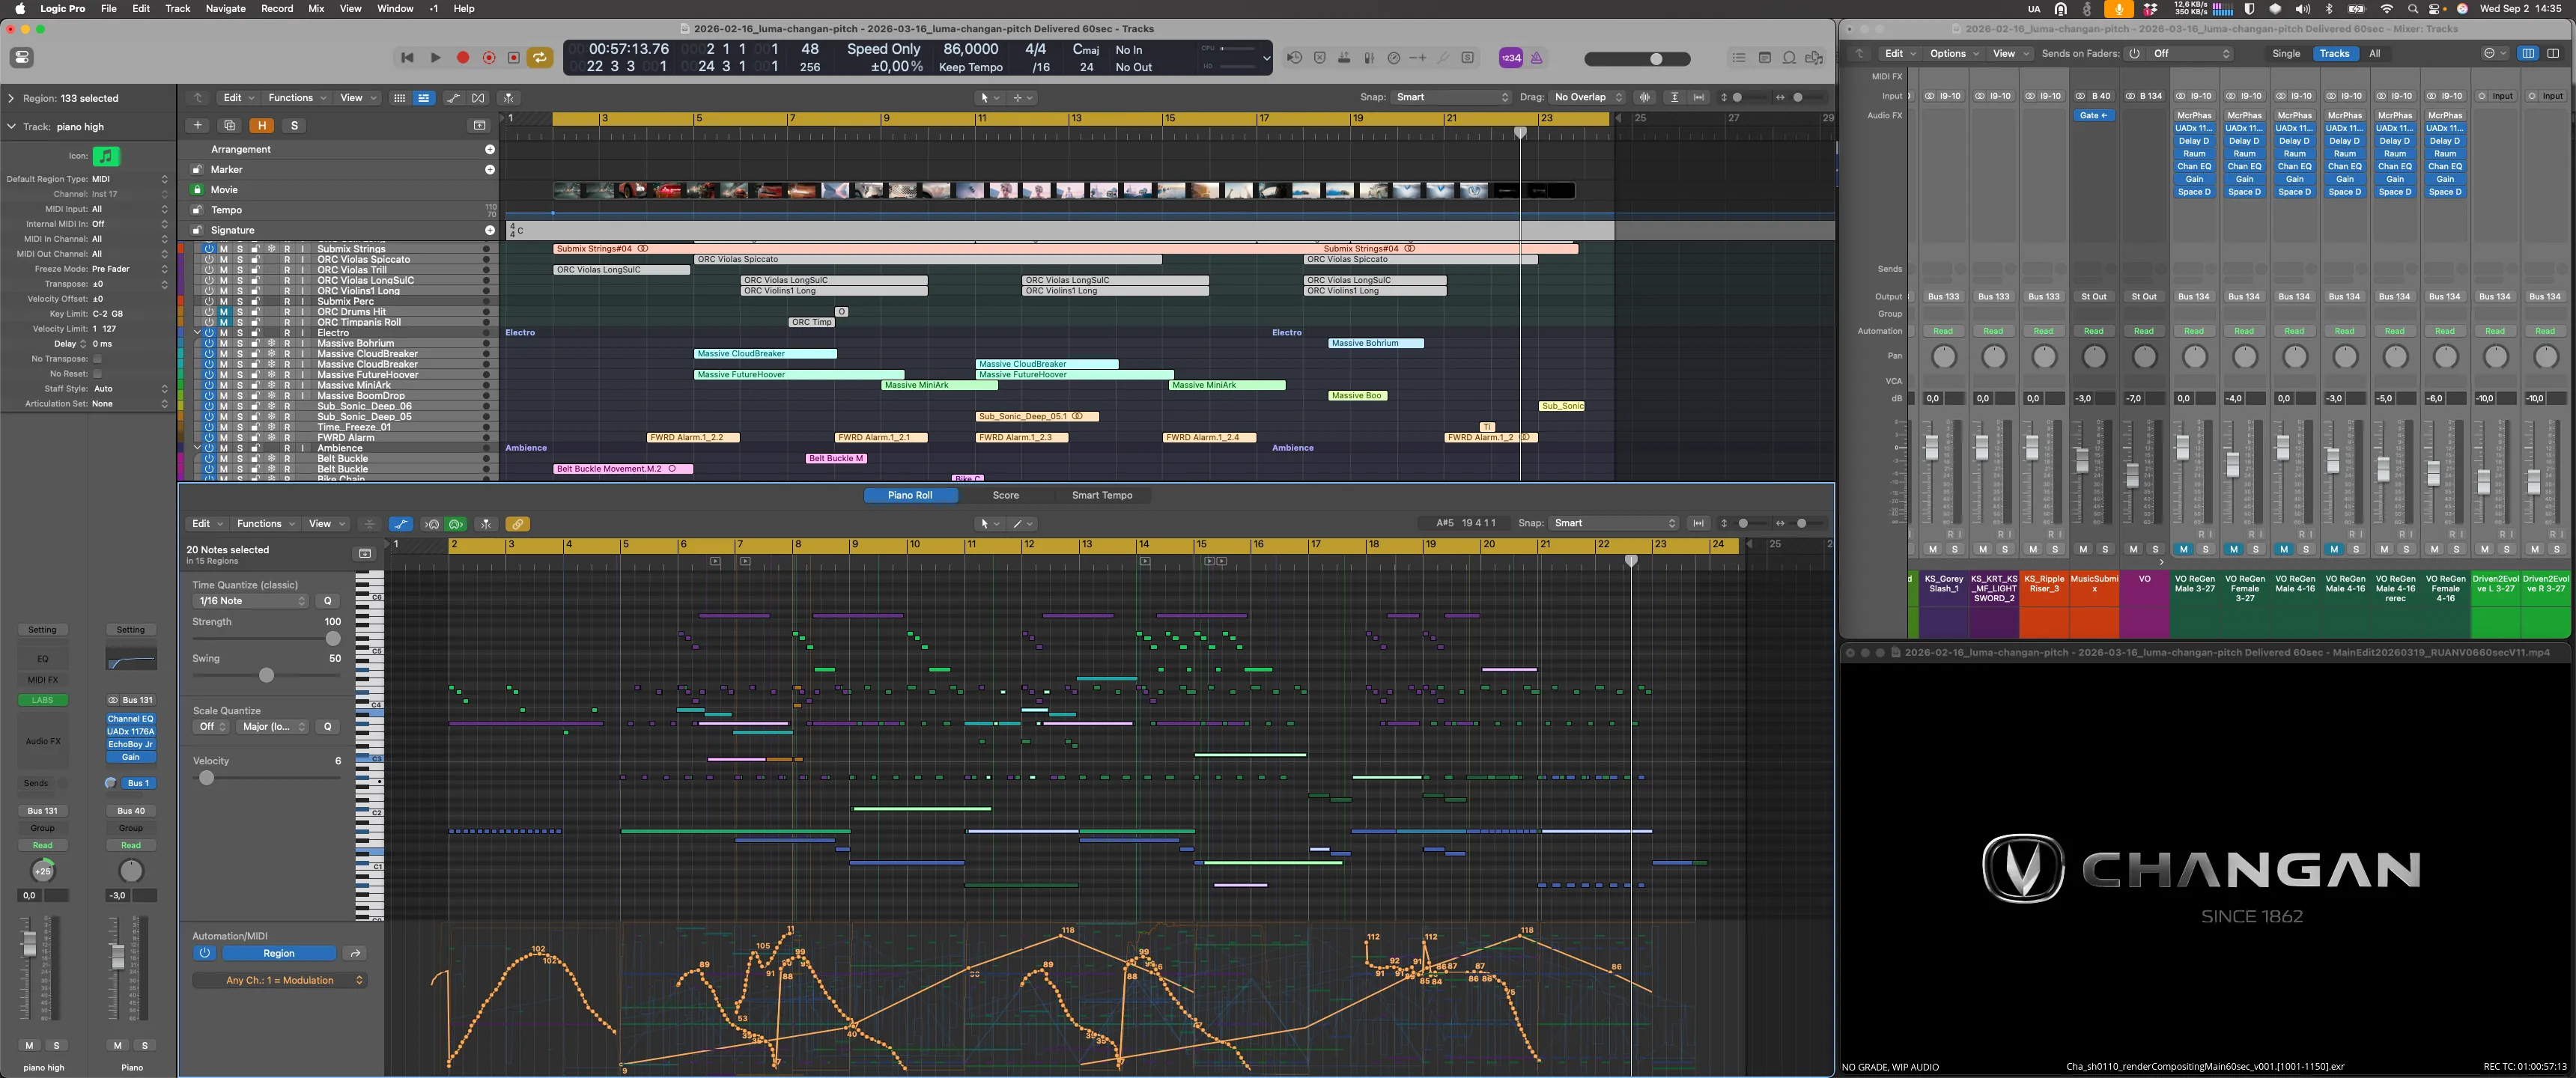
Task: Switch to the Smart Tempo tab
Action: pos(1102,495)
